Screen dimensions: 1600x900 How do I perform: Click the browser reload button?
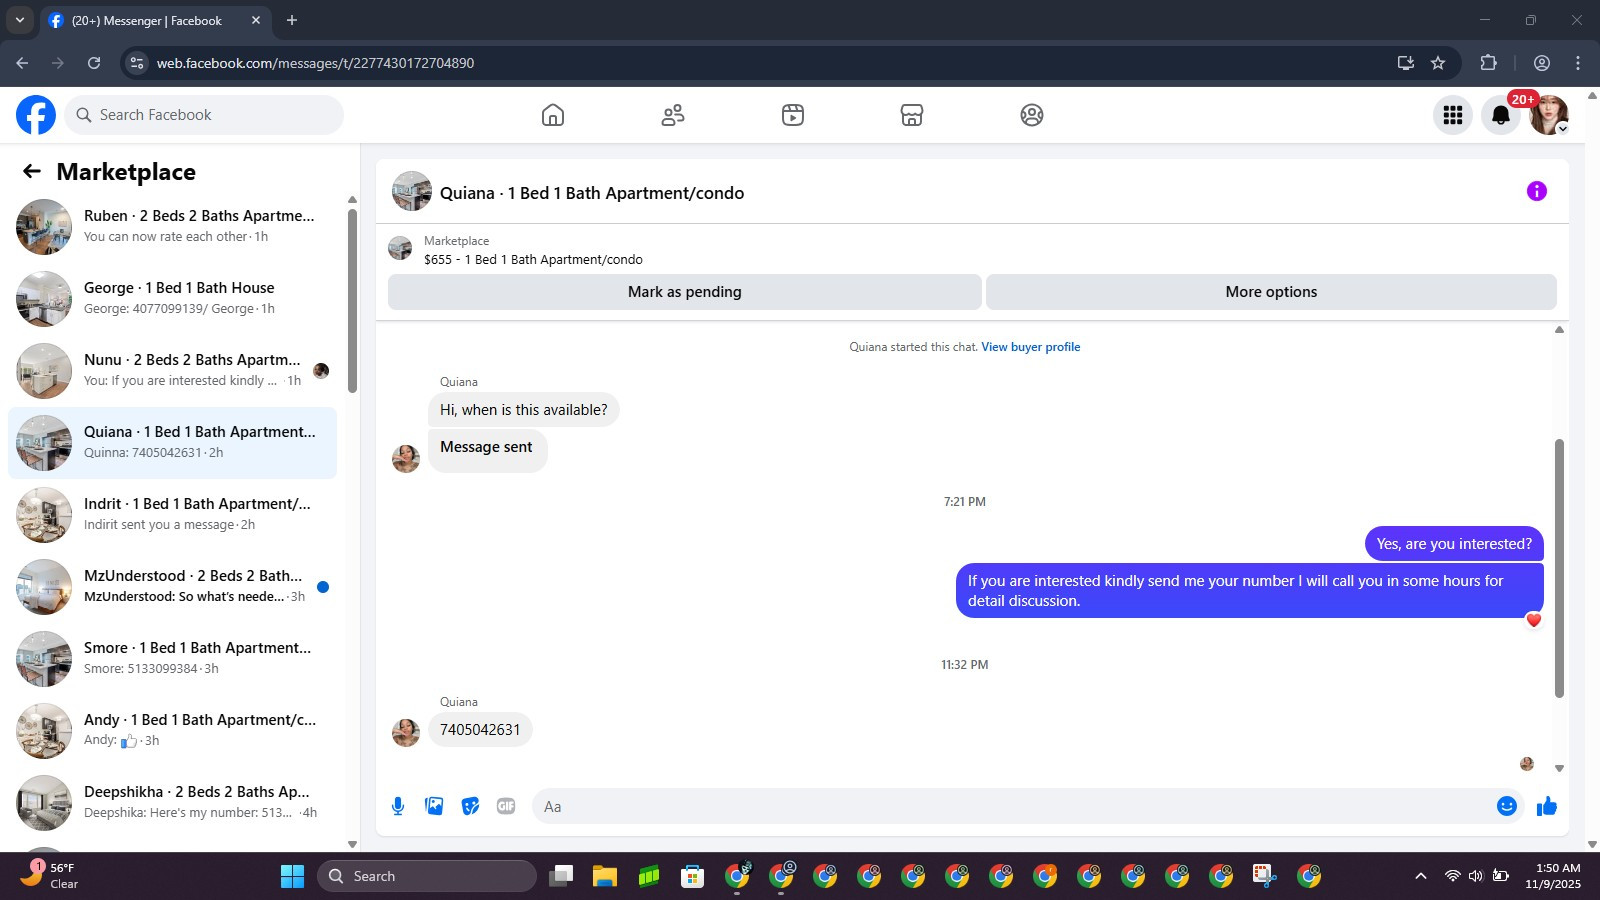[94, 63]
